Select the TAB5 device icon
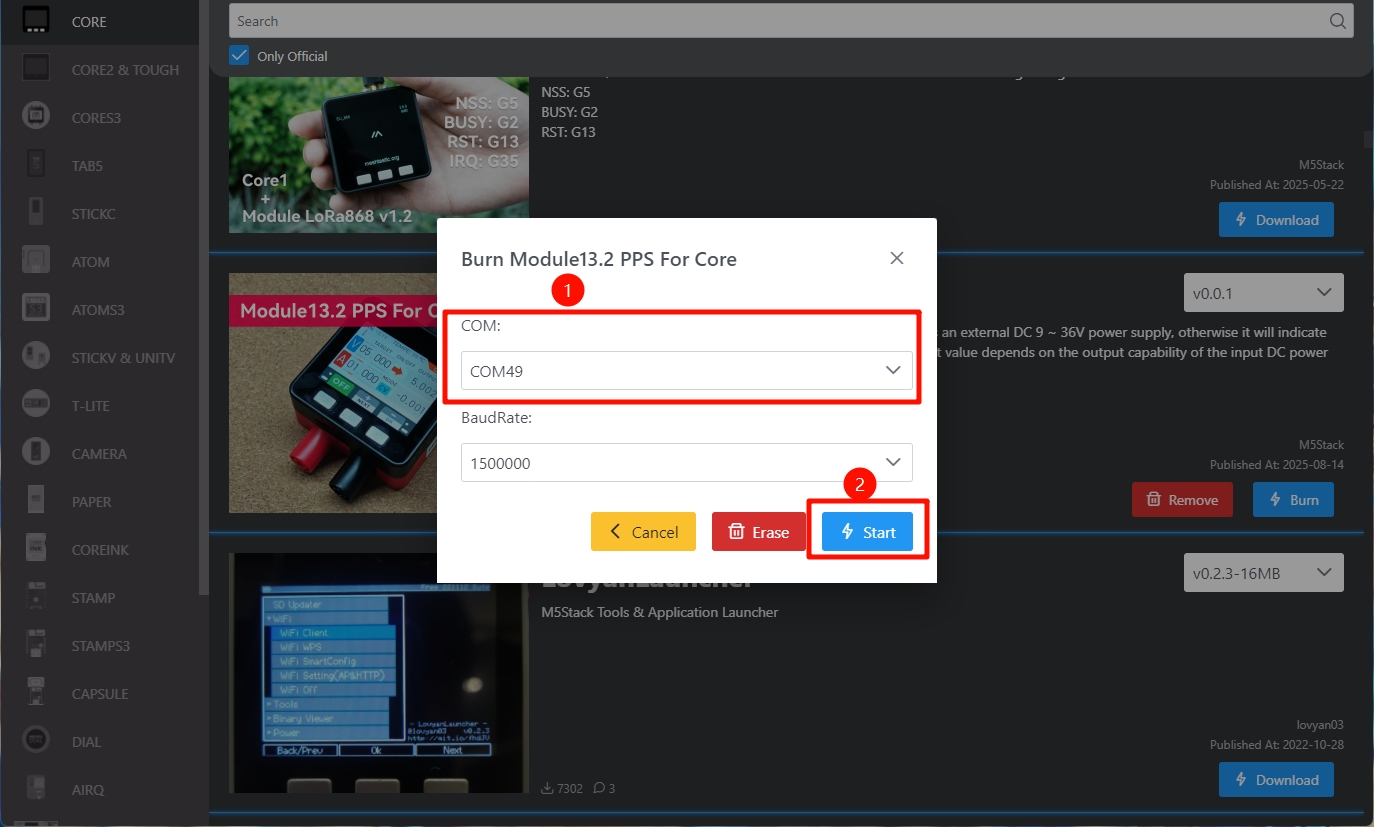This screenshot has width=1374, height=827. pos(36,165)
